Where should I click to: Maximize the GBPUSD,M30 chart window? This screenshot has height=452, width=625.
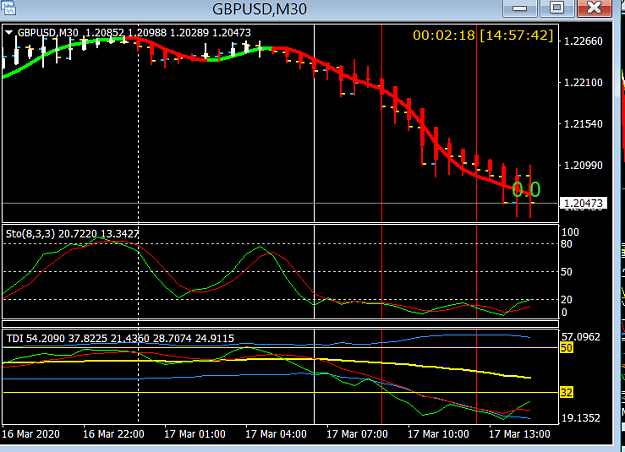(x=556, y=8)
